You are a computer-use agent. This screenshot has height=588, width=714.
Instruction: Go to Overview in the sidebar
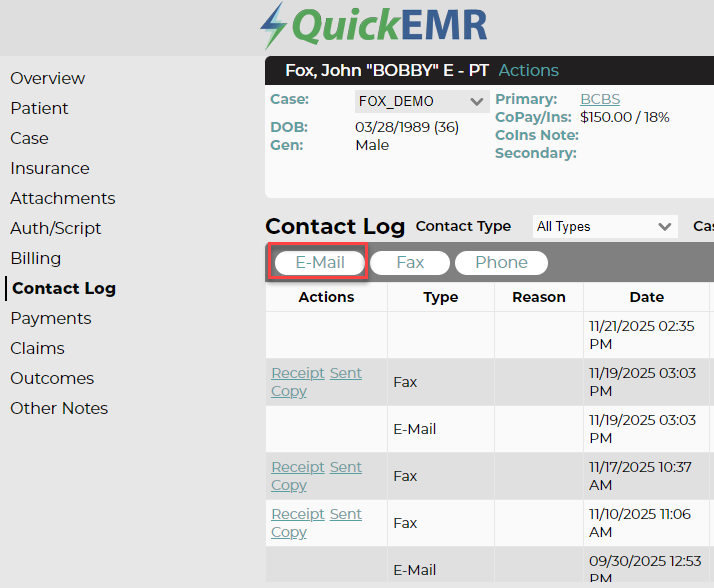coord(47,78)
